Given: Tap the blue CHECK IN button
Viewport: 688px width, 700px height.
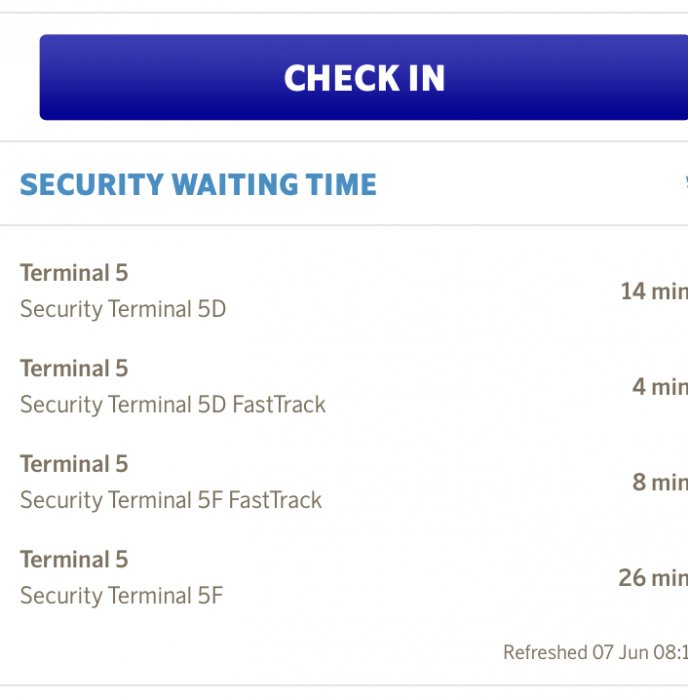Looking at the screenshot, I should [364, 78].
